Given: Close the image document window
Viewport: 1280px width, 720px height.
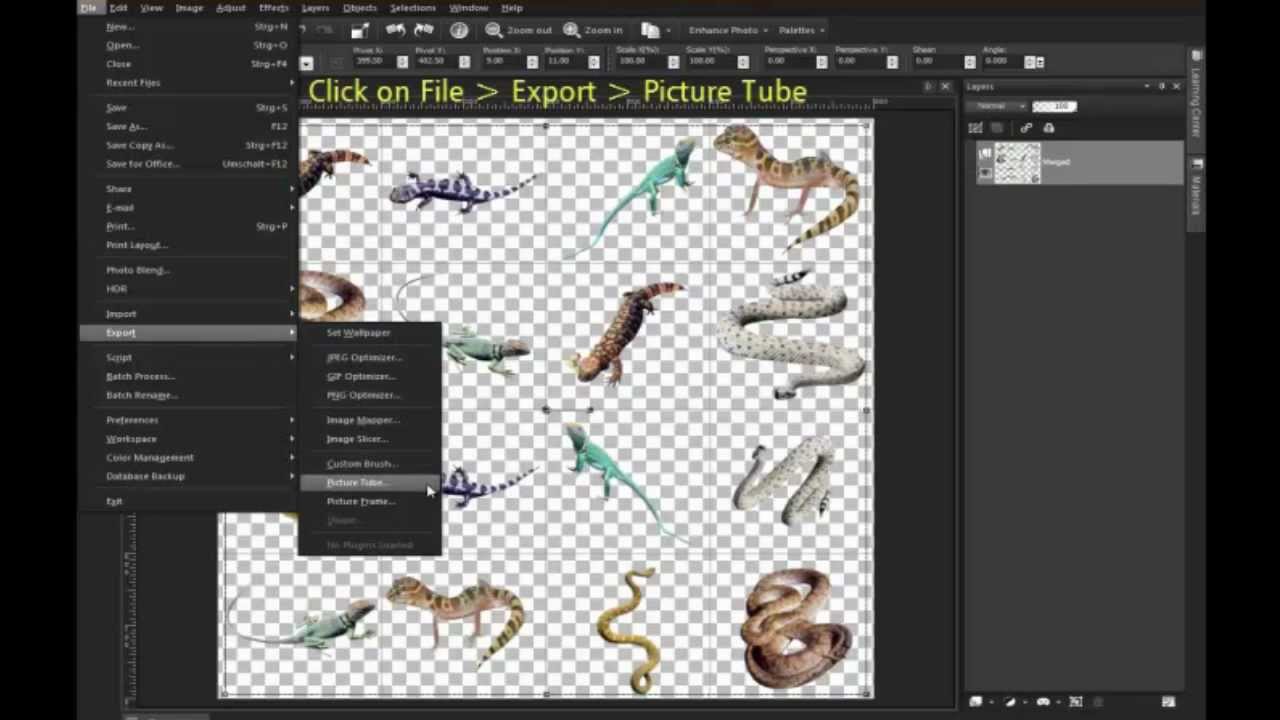Looking at the screenshot, I should click(x=945, y=87).
